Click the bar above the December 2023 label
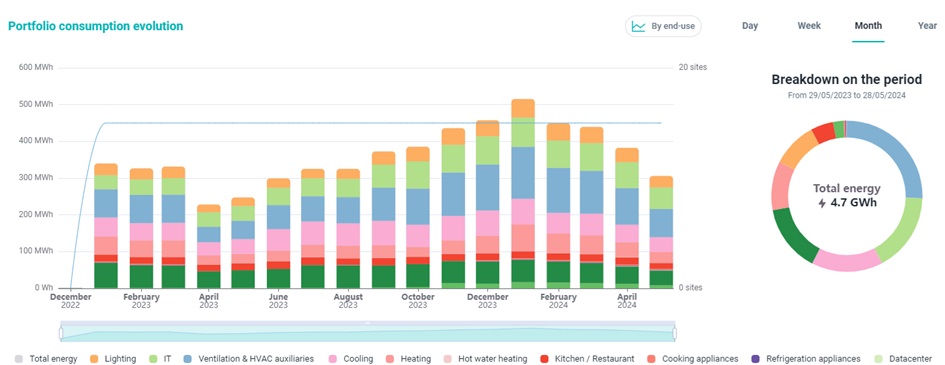 pyautogui.click(x=488, y=204)
